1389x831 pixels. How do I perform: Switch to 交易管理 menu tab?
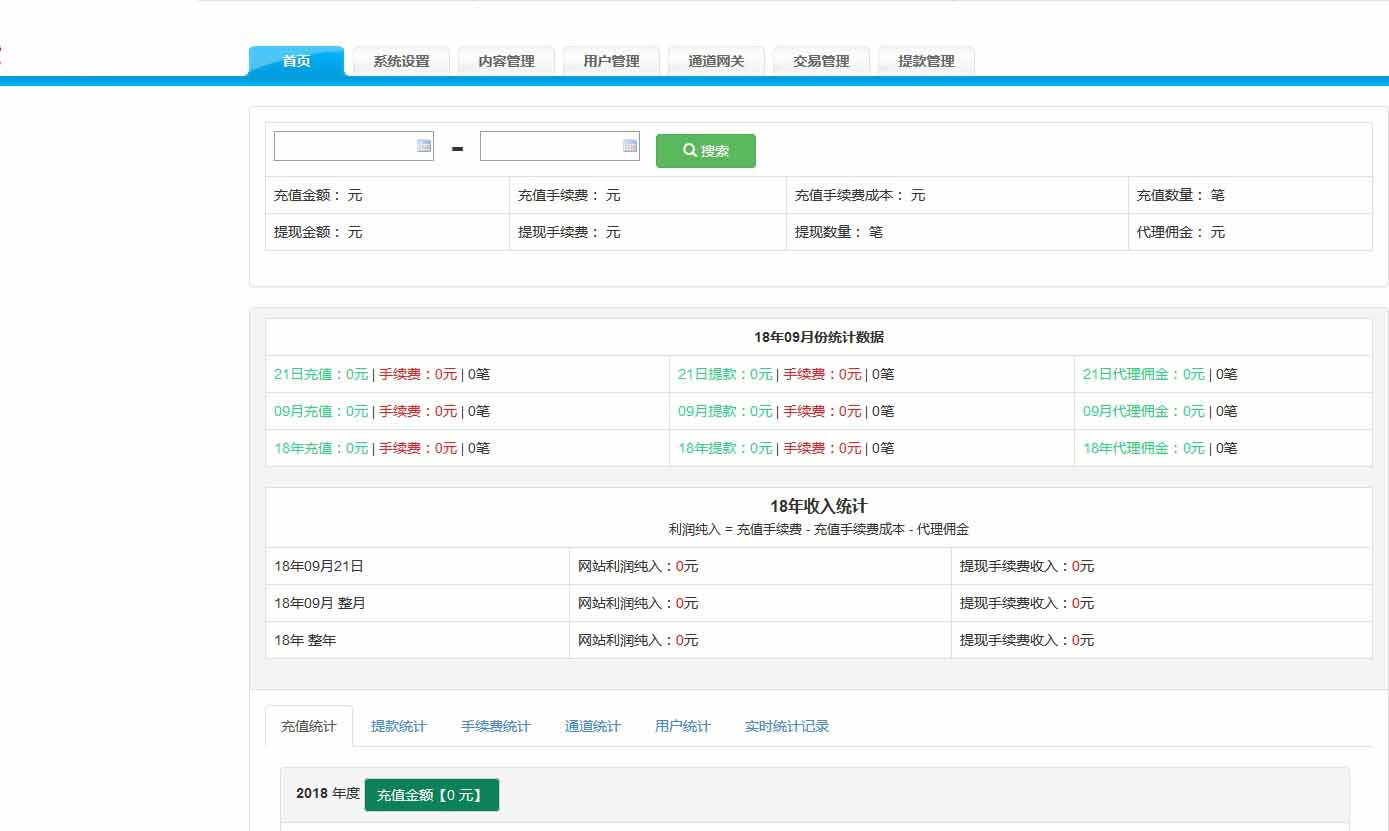click(x=821, y=61)
